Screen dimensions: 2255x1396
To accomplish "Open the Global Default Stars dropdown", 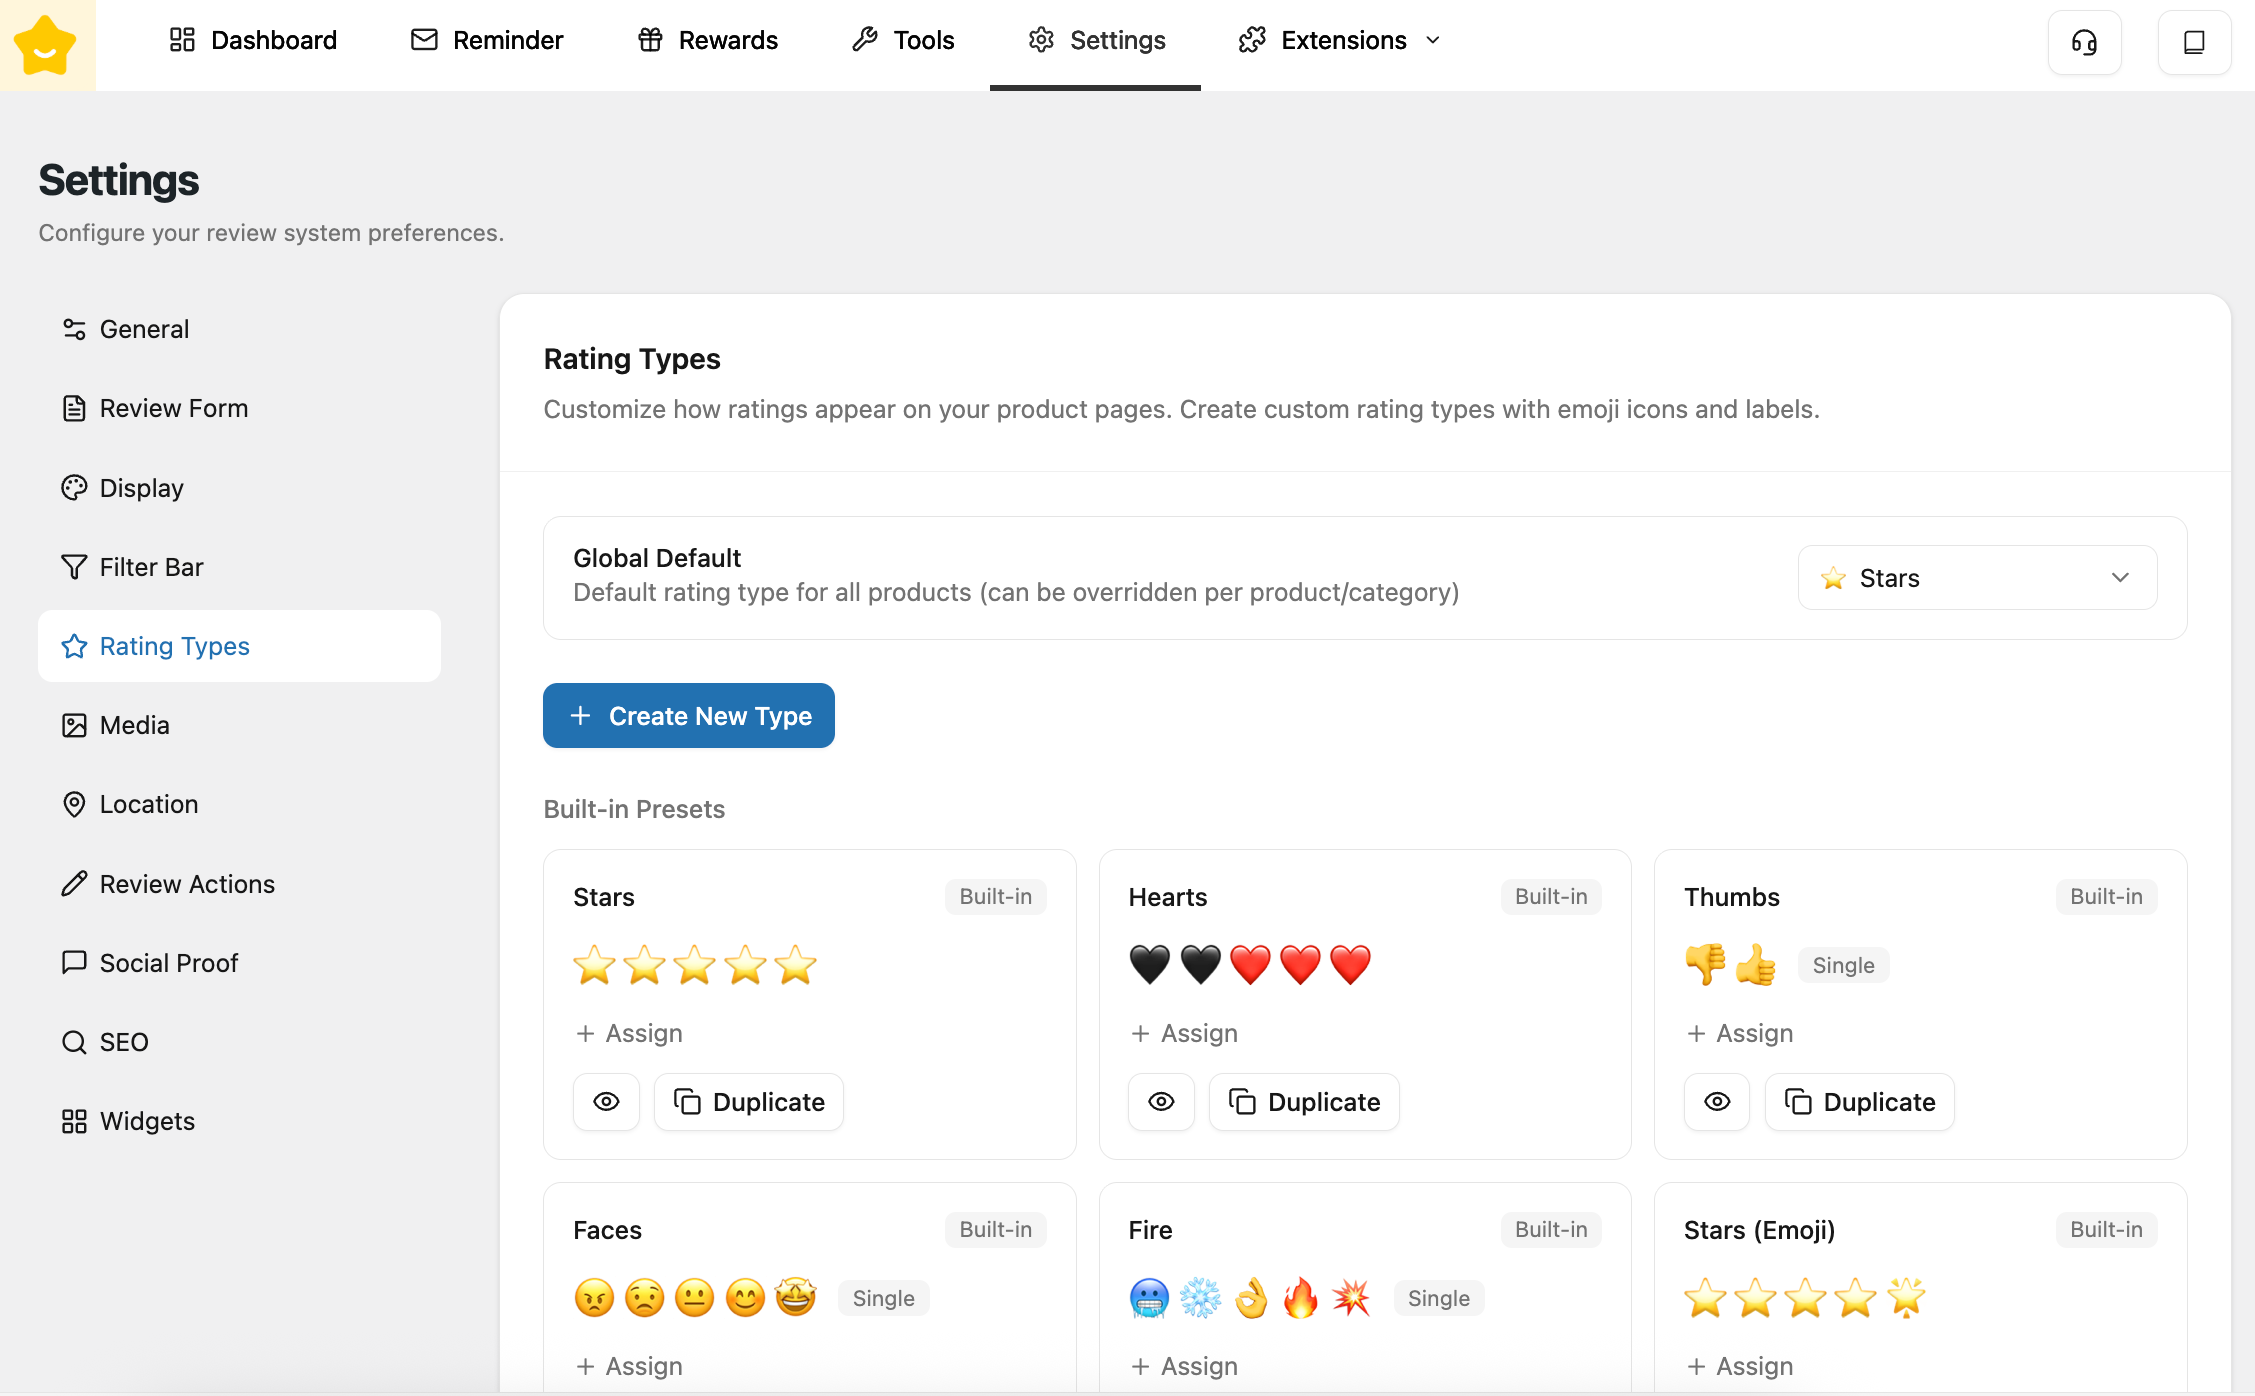I will point(1977,578).
